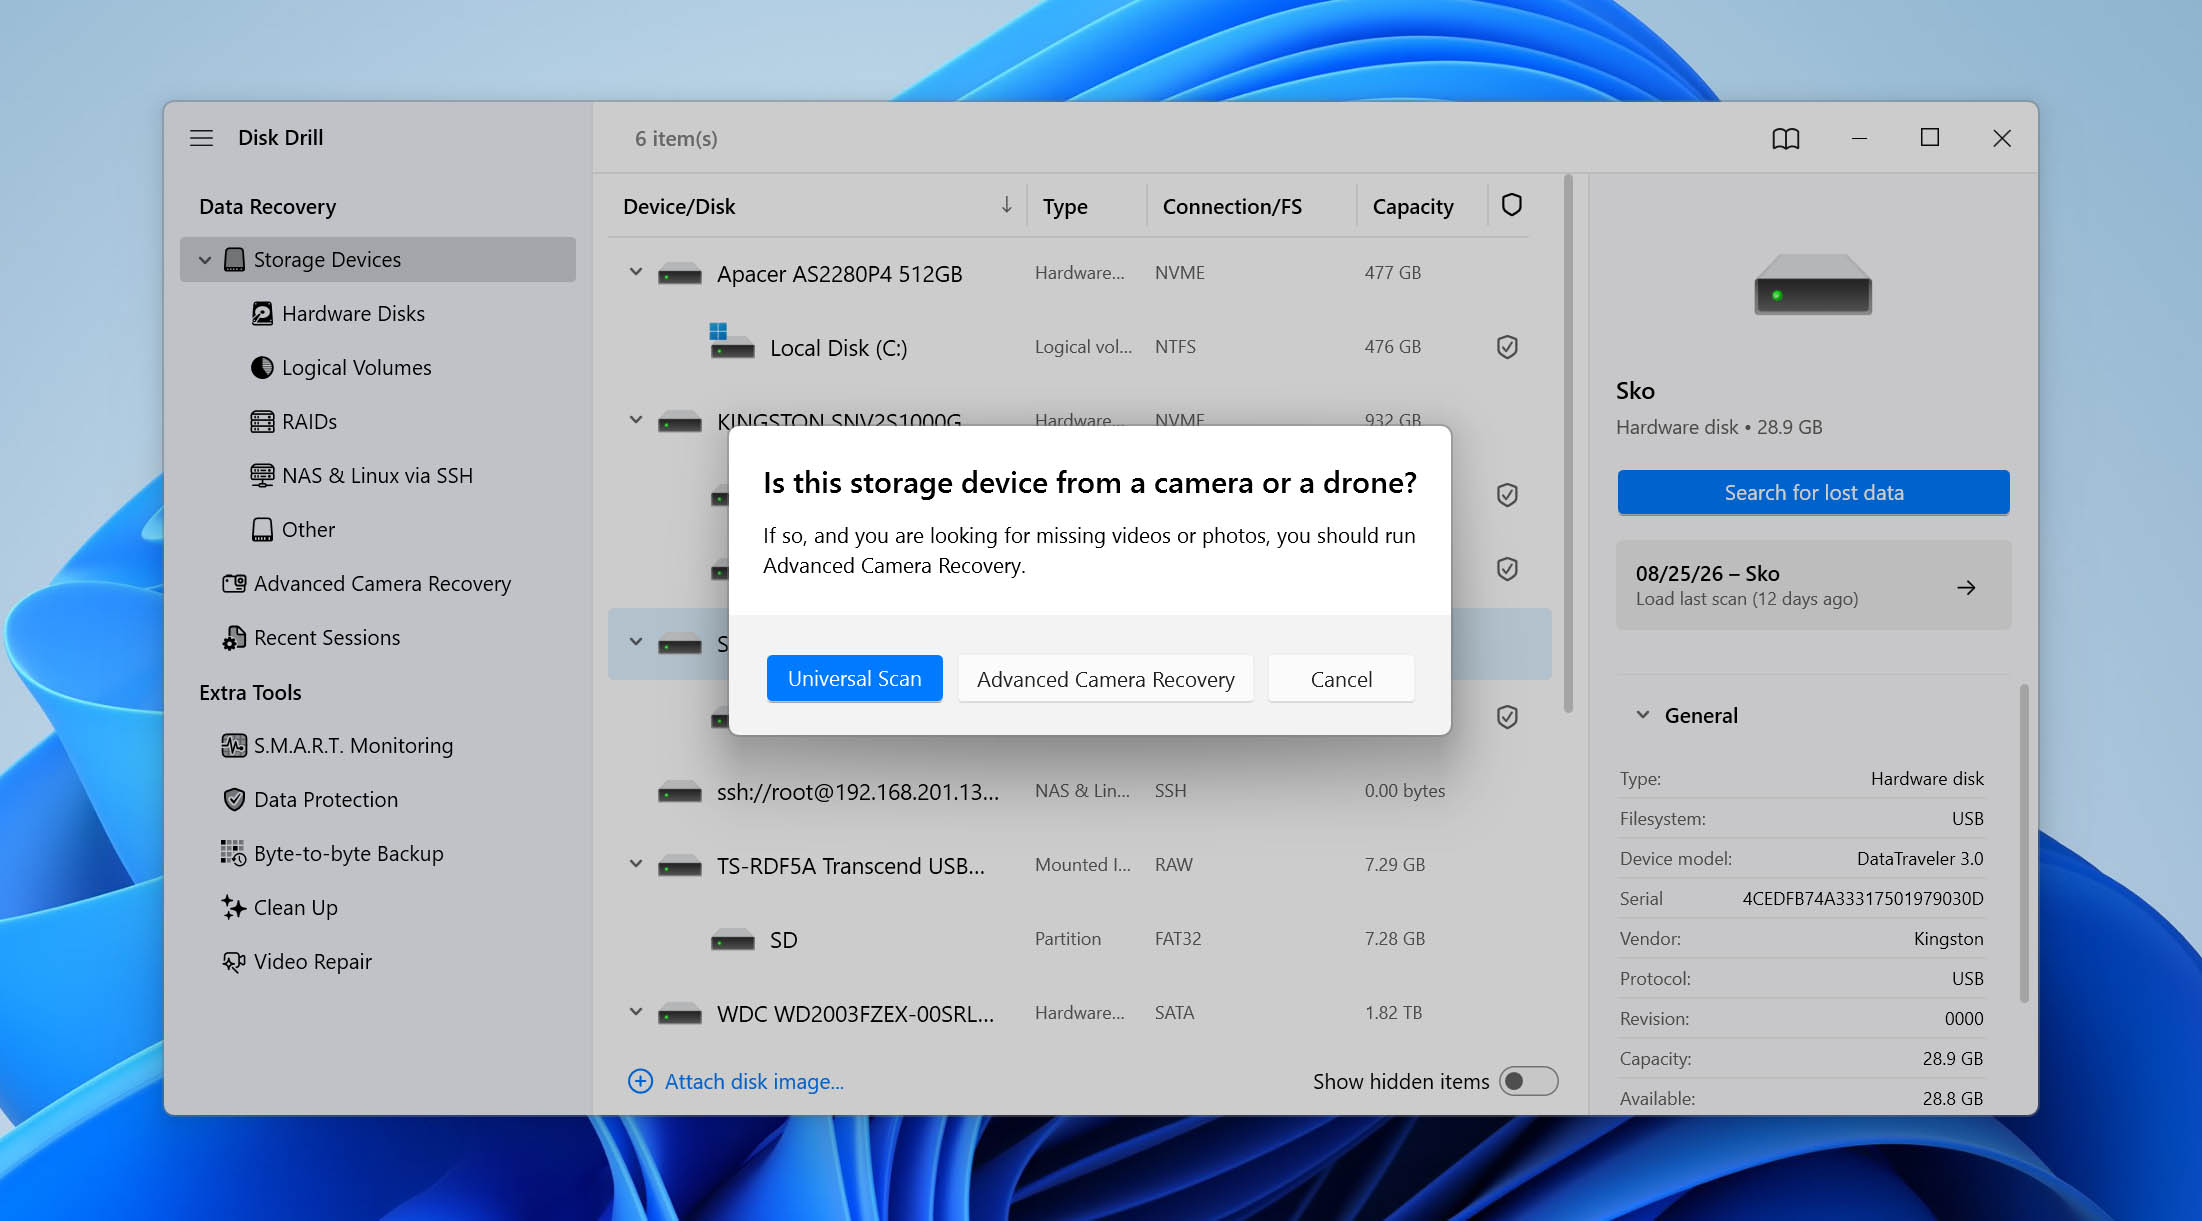Toggle the Show hidden items switch
Image resolution: width=2202 pixels, height=1221 pixels.
coord(1528,1082)
